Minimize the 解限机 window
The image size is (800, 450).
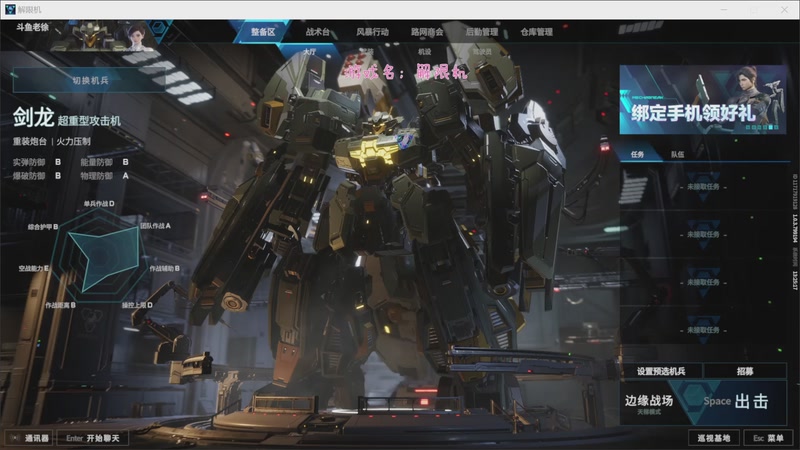pos(724,9)
